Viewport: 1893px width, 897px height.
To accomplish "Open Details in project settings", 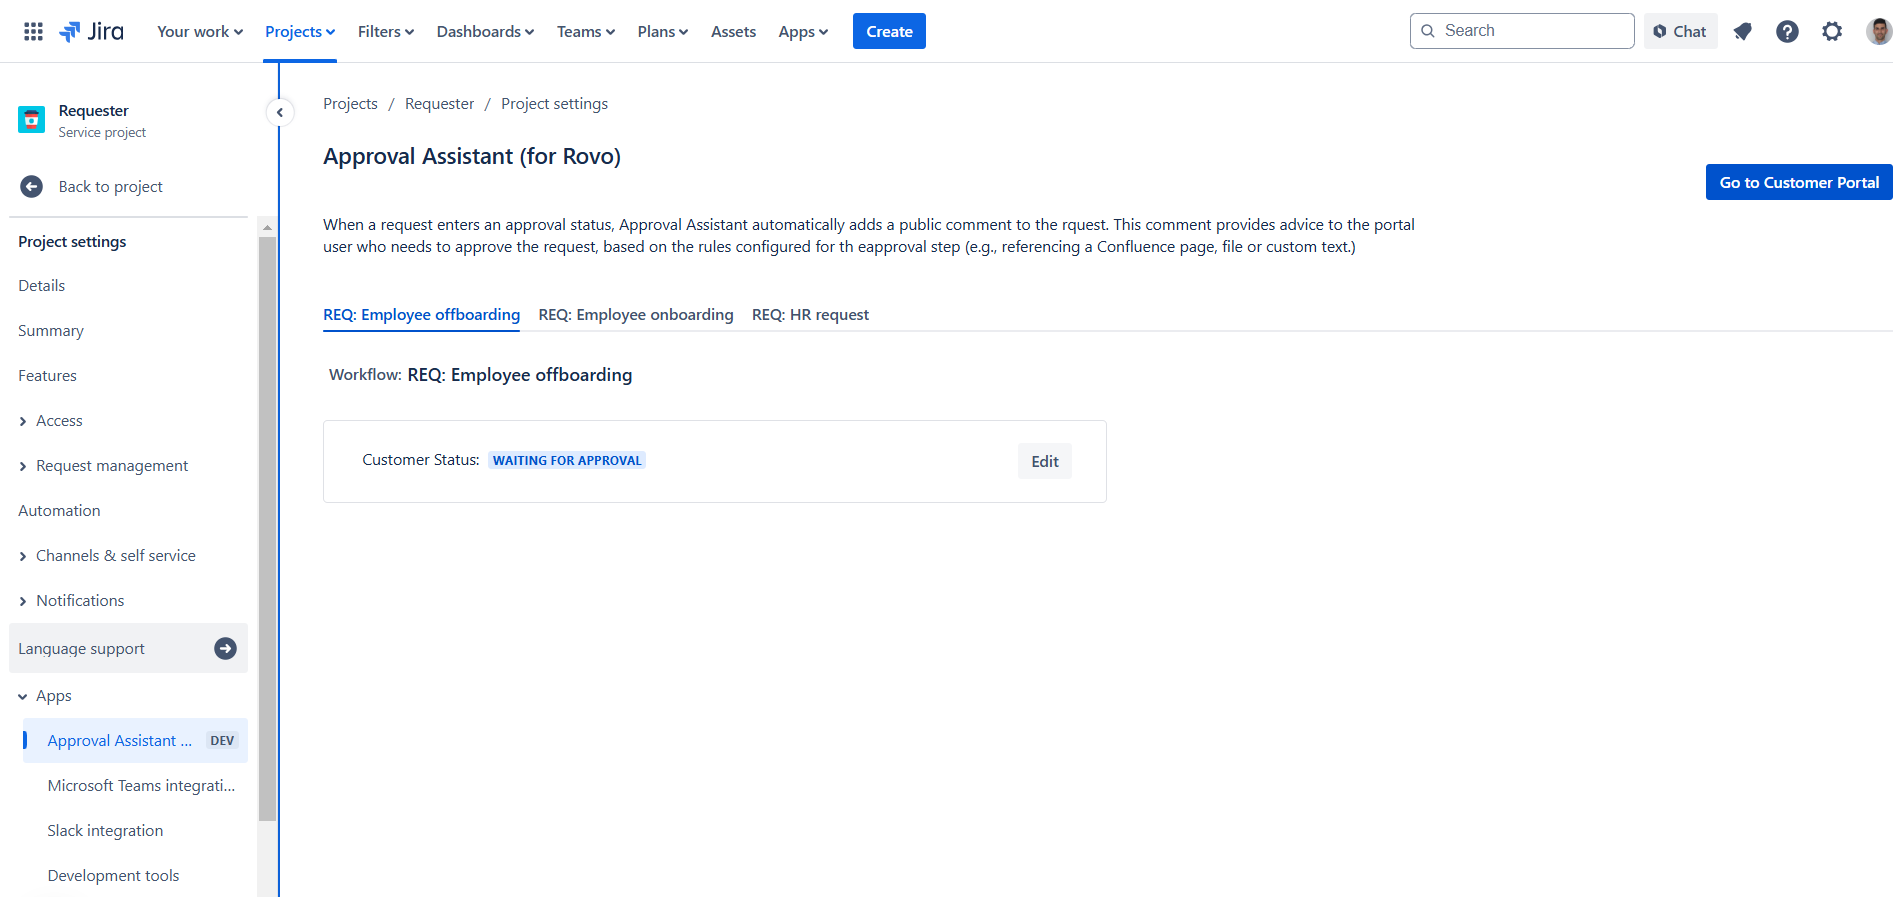I will [128, 285].
